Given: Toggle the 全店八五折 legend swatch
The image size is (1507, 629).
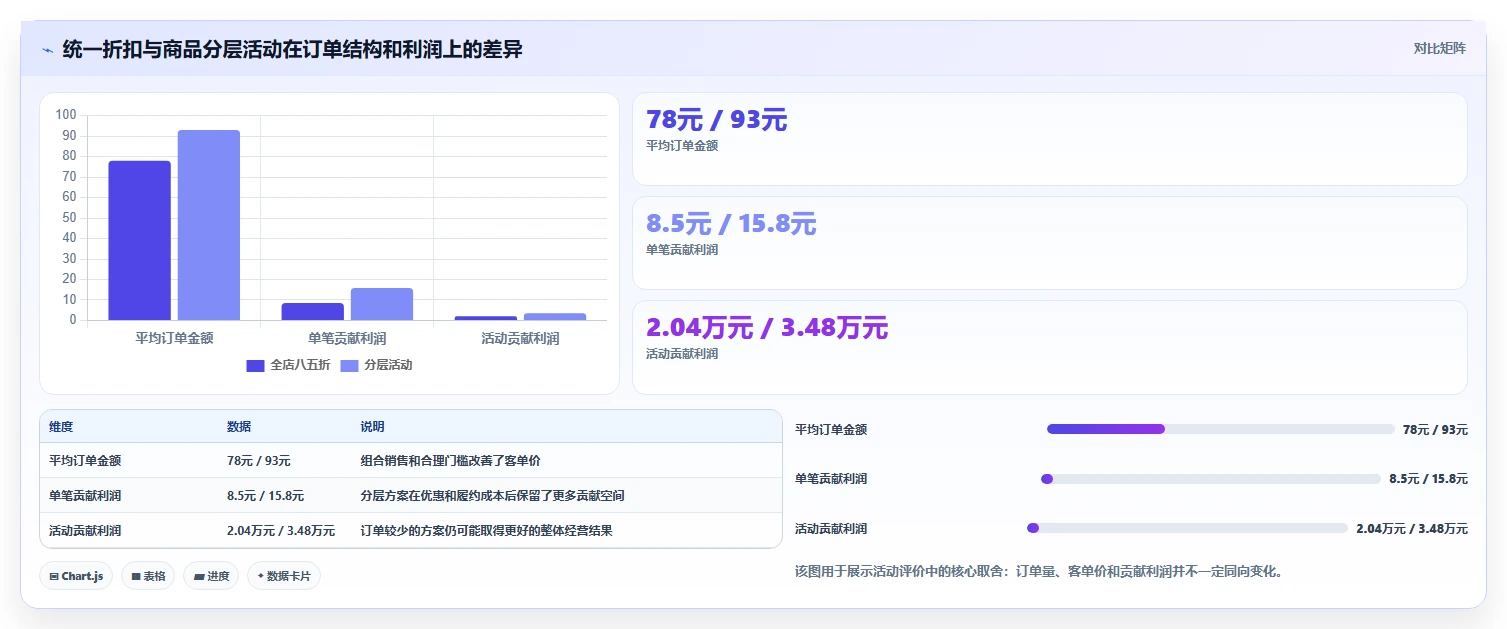Looking at the screenshot, I should coord(255,366).
